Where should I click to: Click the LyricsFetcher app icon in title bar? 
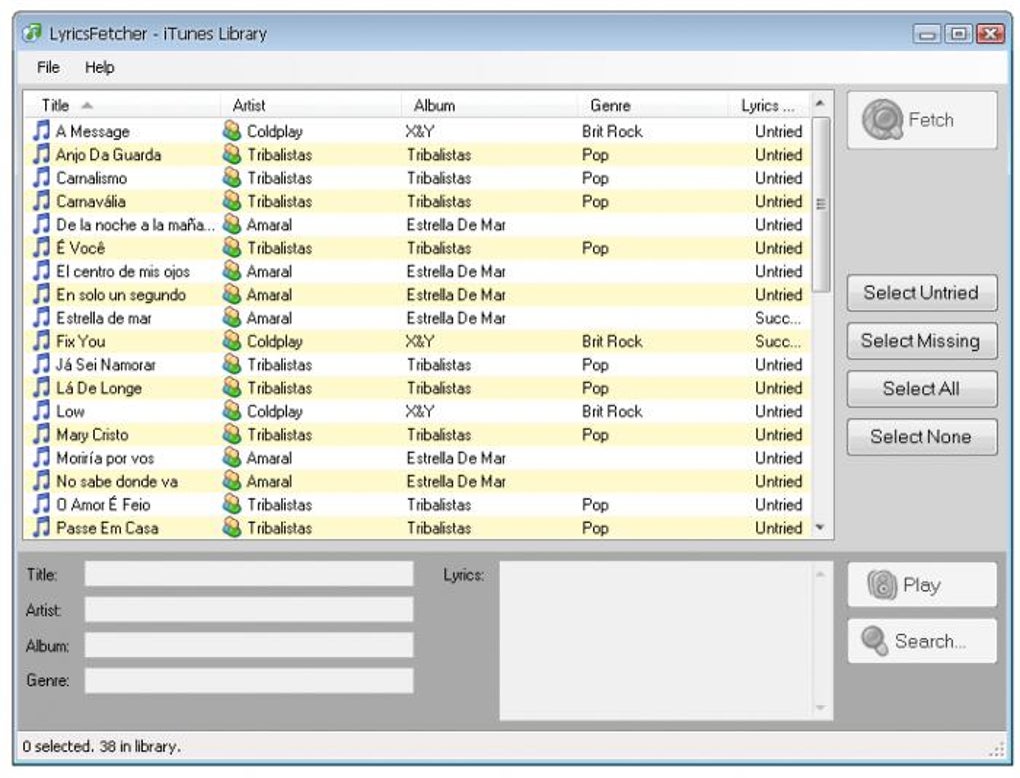(31, 33)
